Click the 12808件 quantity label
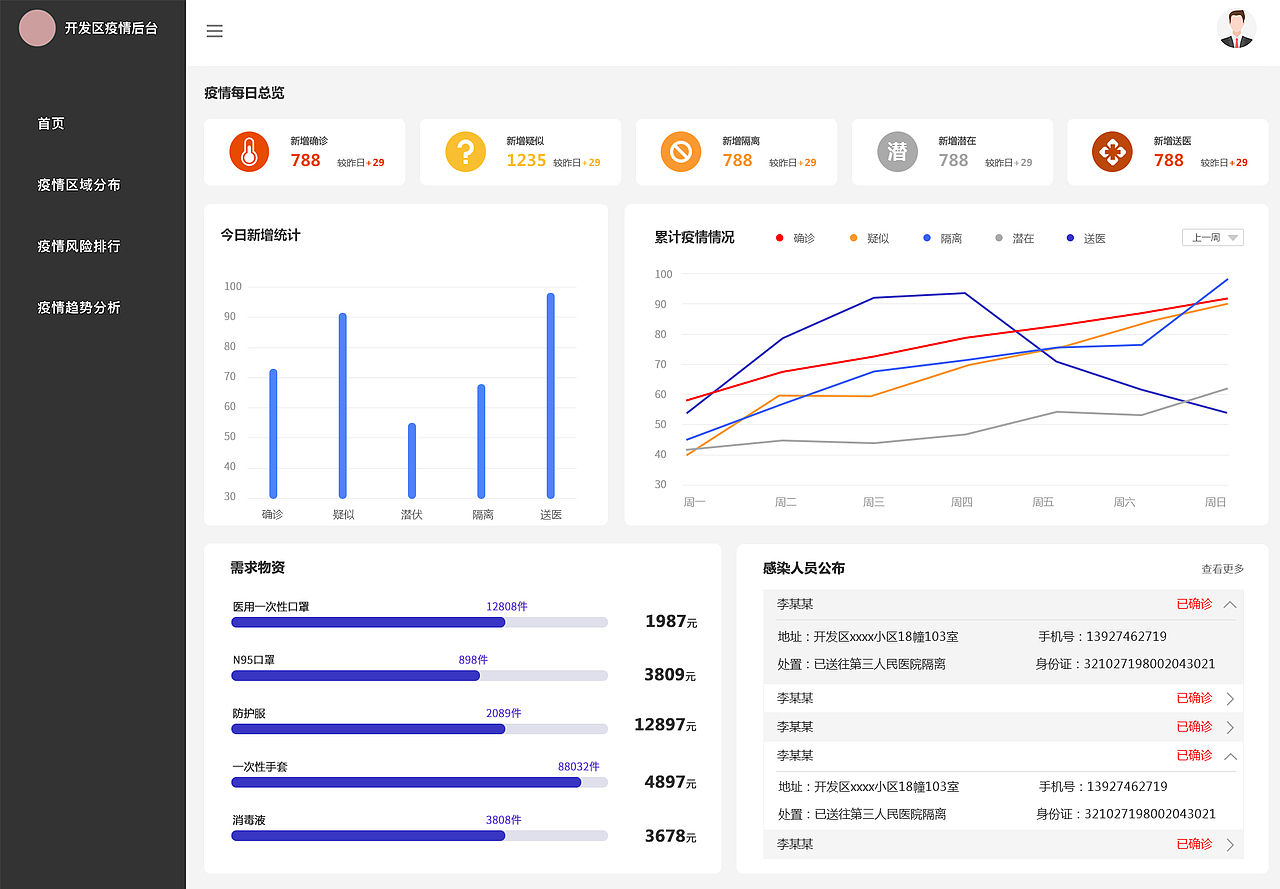The image size is (1280, 889). click(507, 606)
